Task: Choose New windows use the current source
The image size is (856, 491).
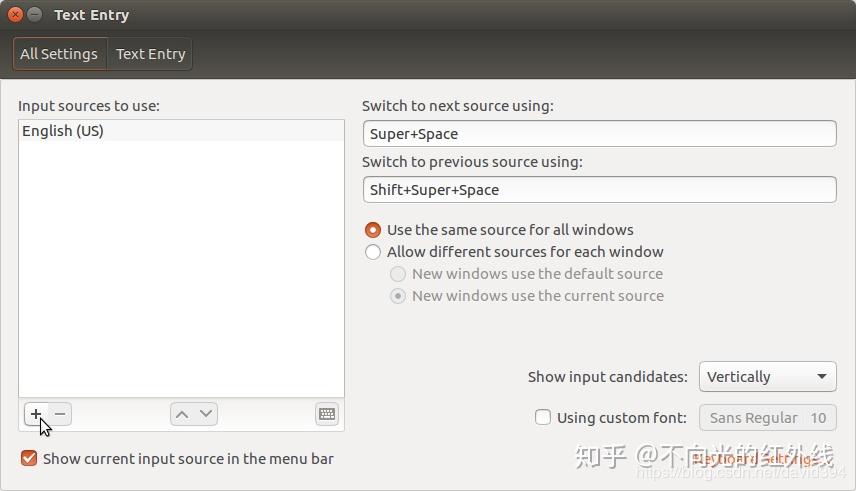Action: [398, 296]
